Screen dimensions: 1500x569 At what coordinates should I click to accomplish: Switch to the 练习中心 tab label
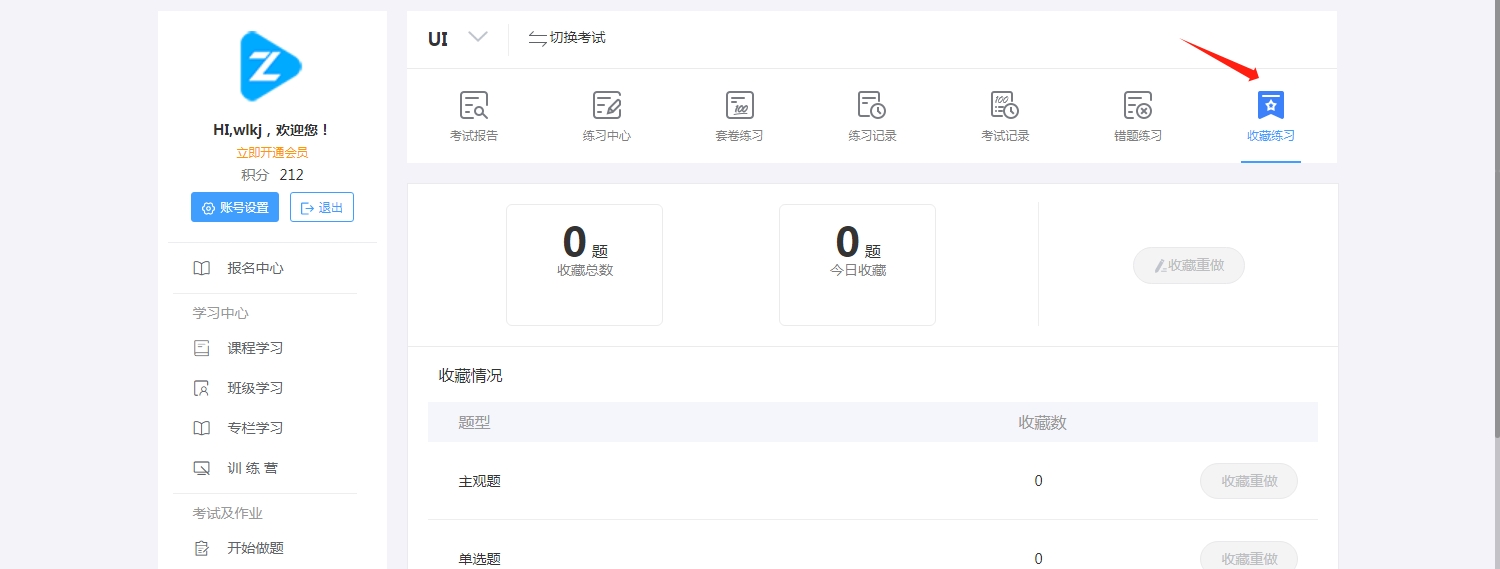pyautogui.click(x=607, y=136)
